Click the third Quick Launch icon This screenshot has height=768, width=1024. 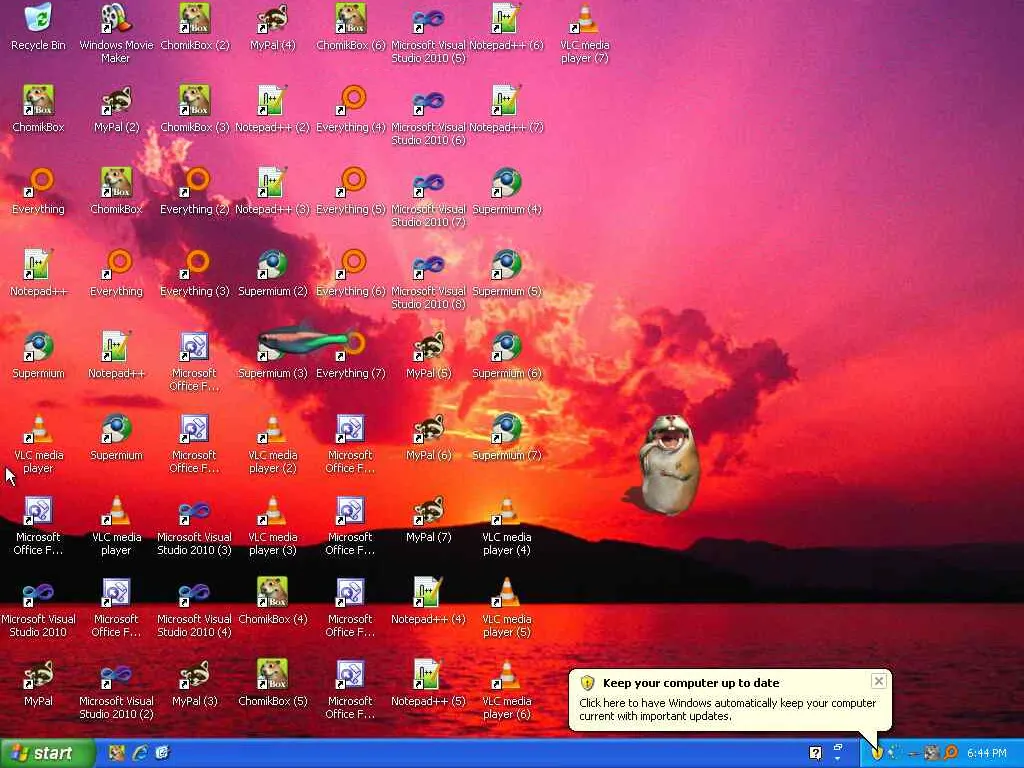point(163,753)
